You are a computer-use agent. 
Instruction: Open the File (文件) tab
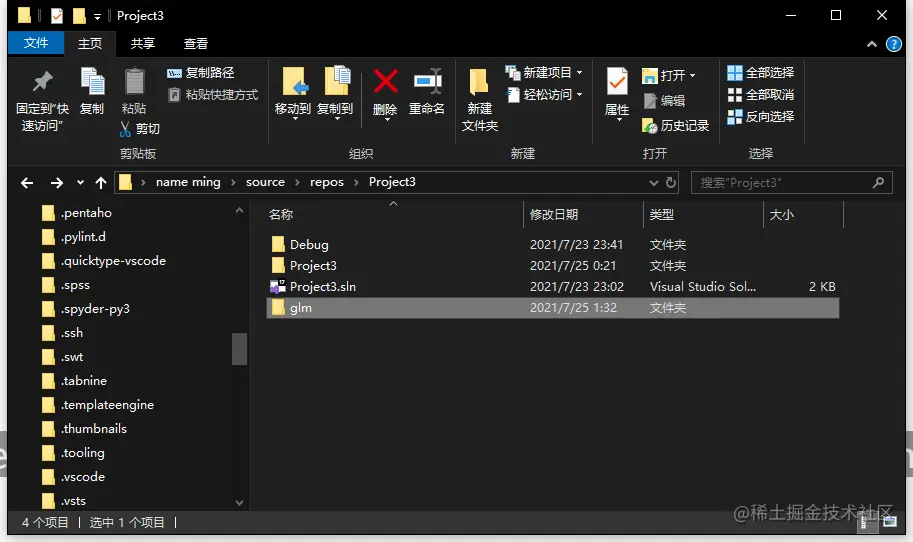[36, 43]
